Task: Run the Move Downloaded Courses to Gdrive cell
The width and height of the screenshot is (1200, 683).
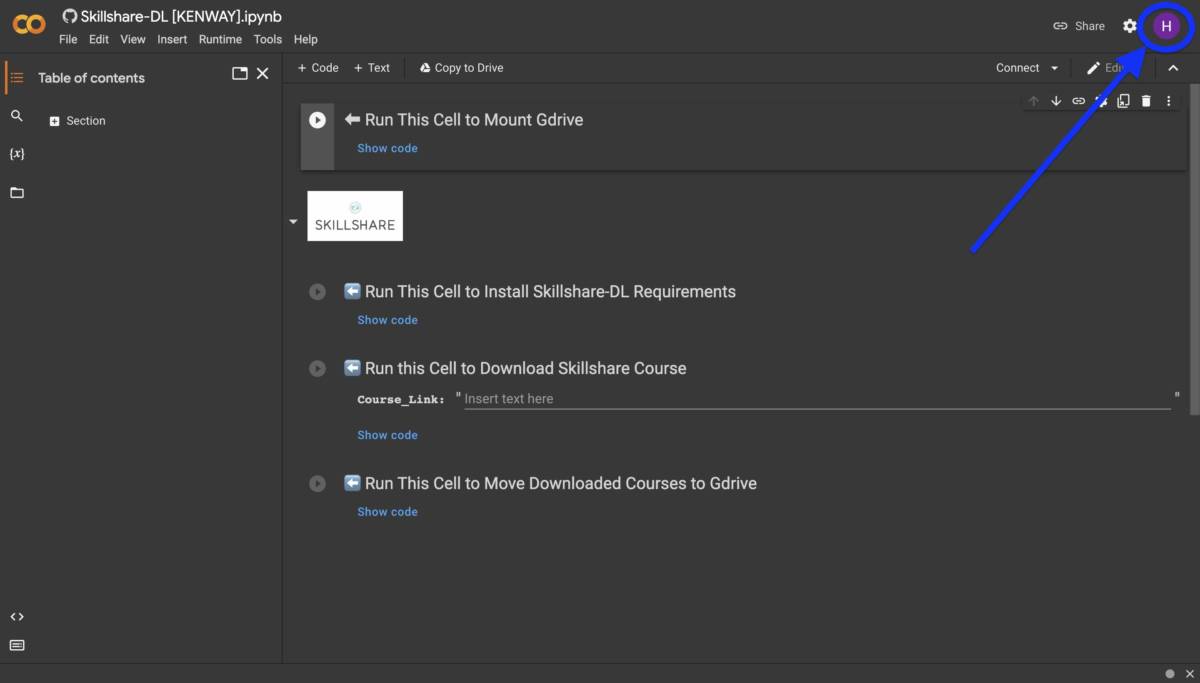Action: point(317,484)
